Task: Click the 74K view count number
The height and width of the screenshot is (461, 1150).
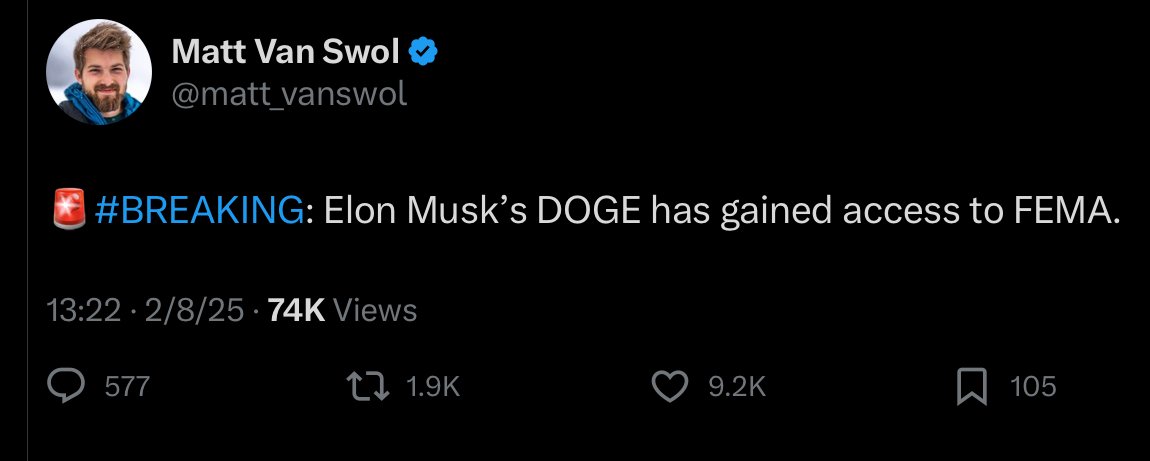Action: coord(297,311)
